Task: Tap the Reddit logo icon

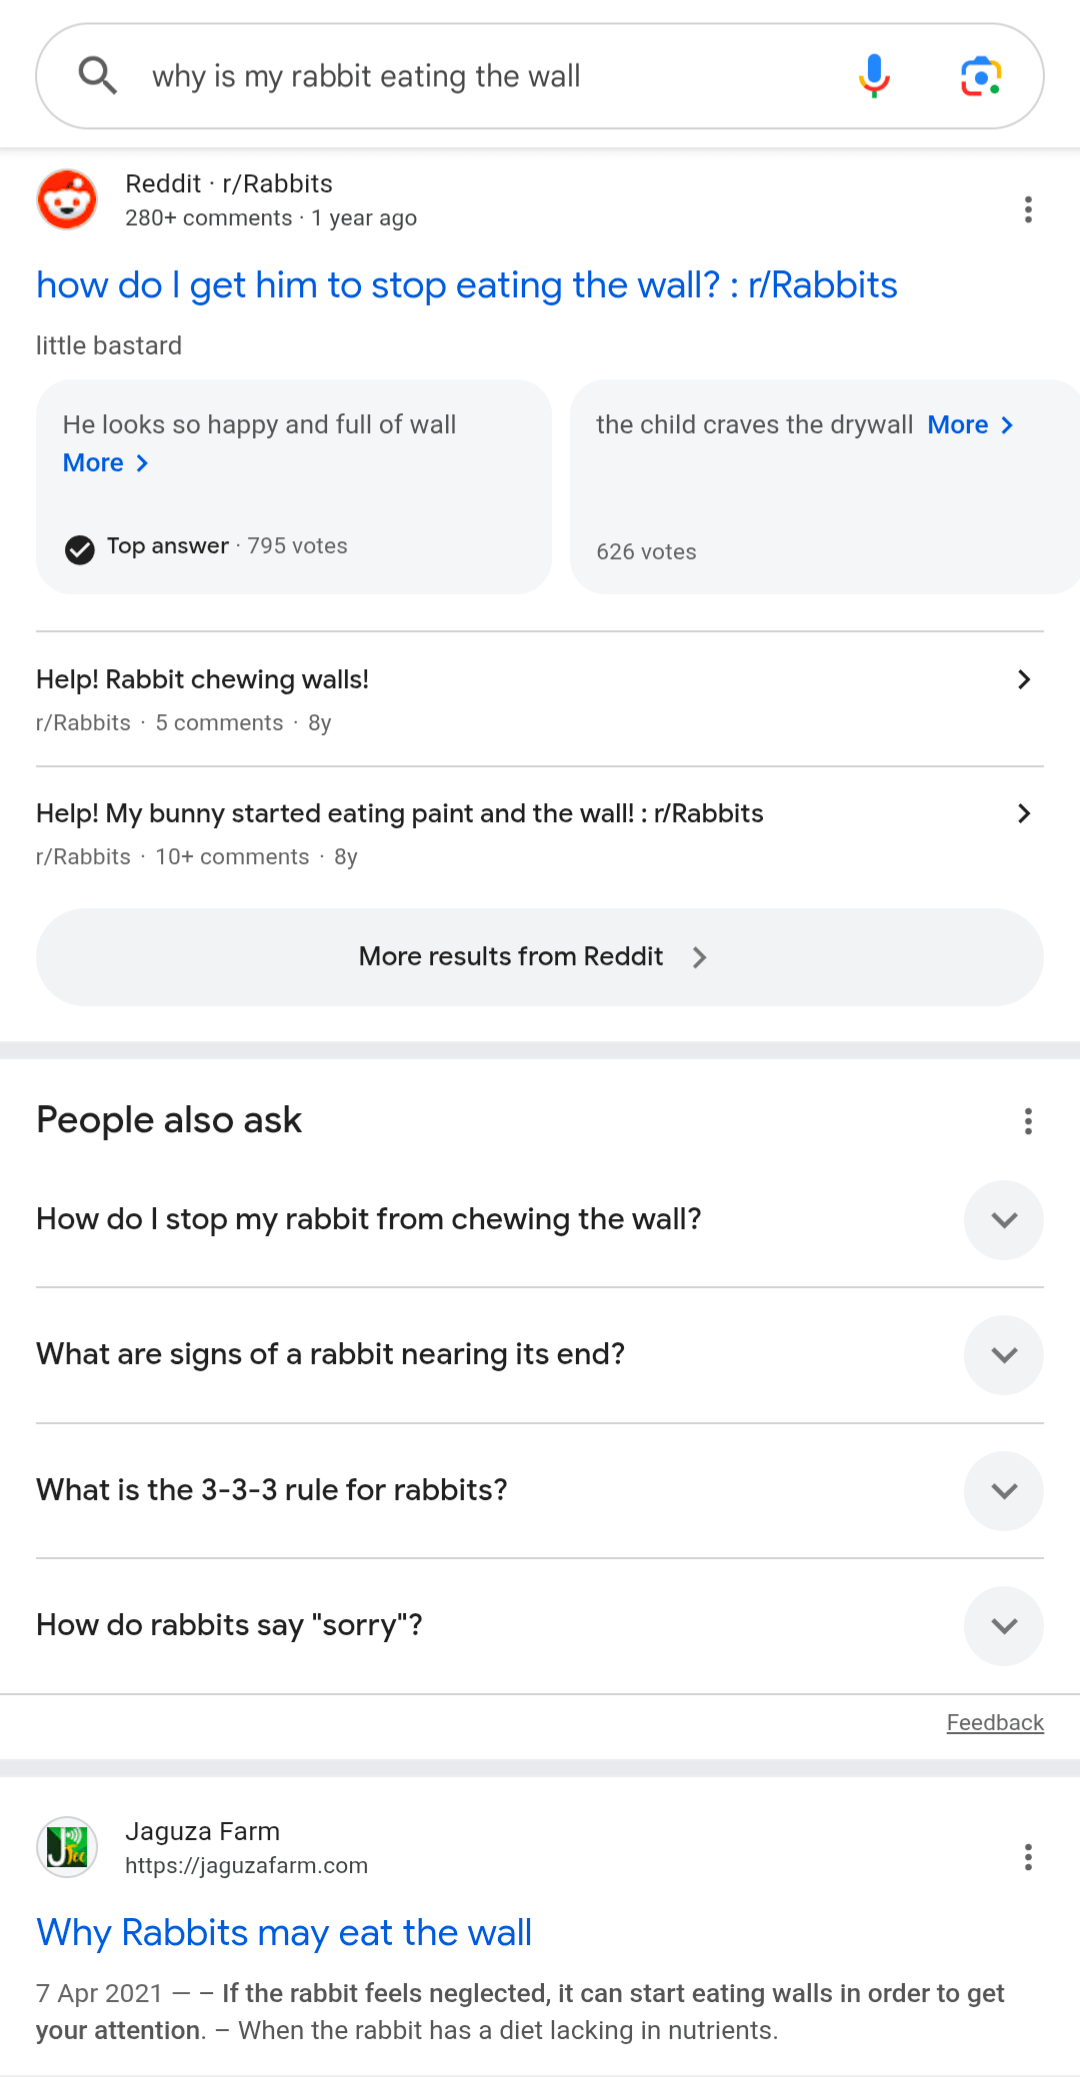Action: click(67, 199)
